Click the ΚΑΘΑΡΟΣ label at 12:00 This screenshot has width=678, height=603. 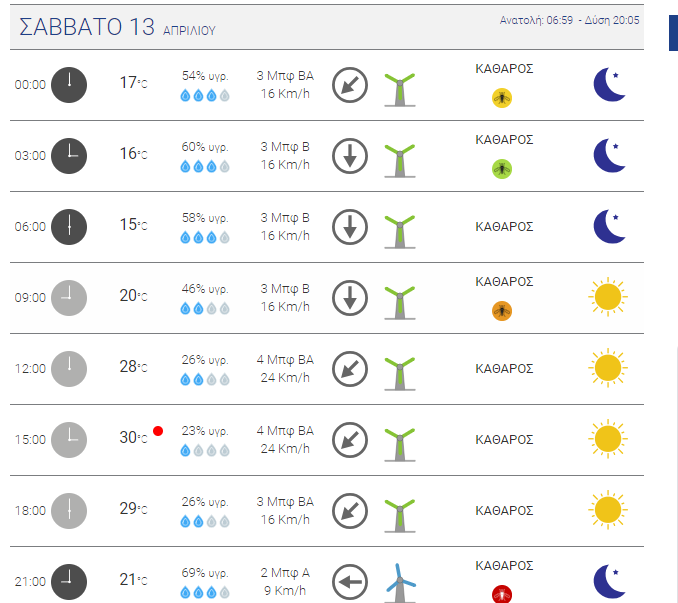click(504, 369)
